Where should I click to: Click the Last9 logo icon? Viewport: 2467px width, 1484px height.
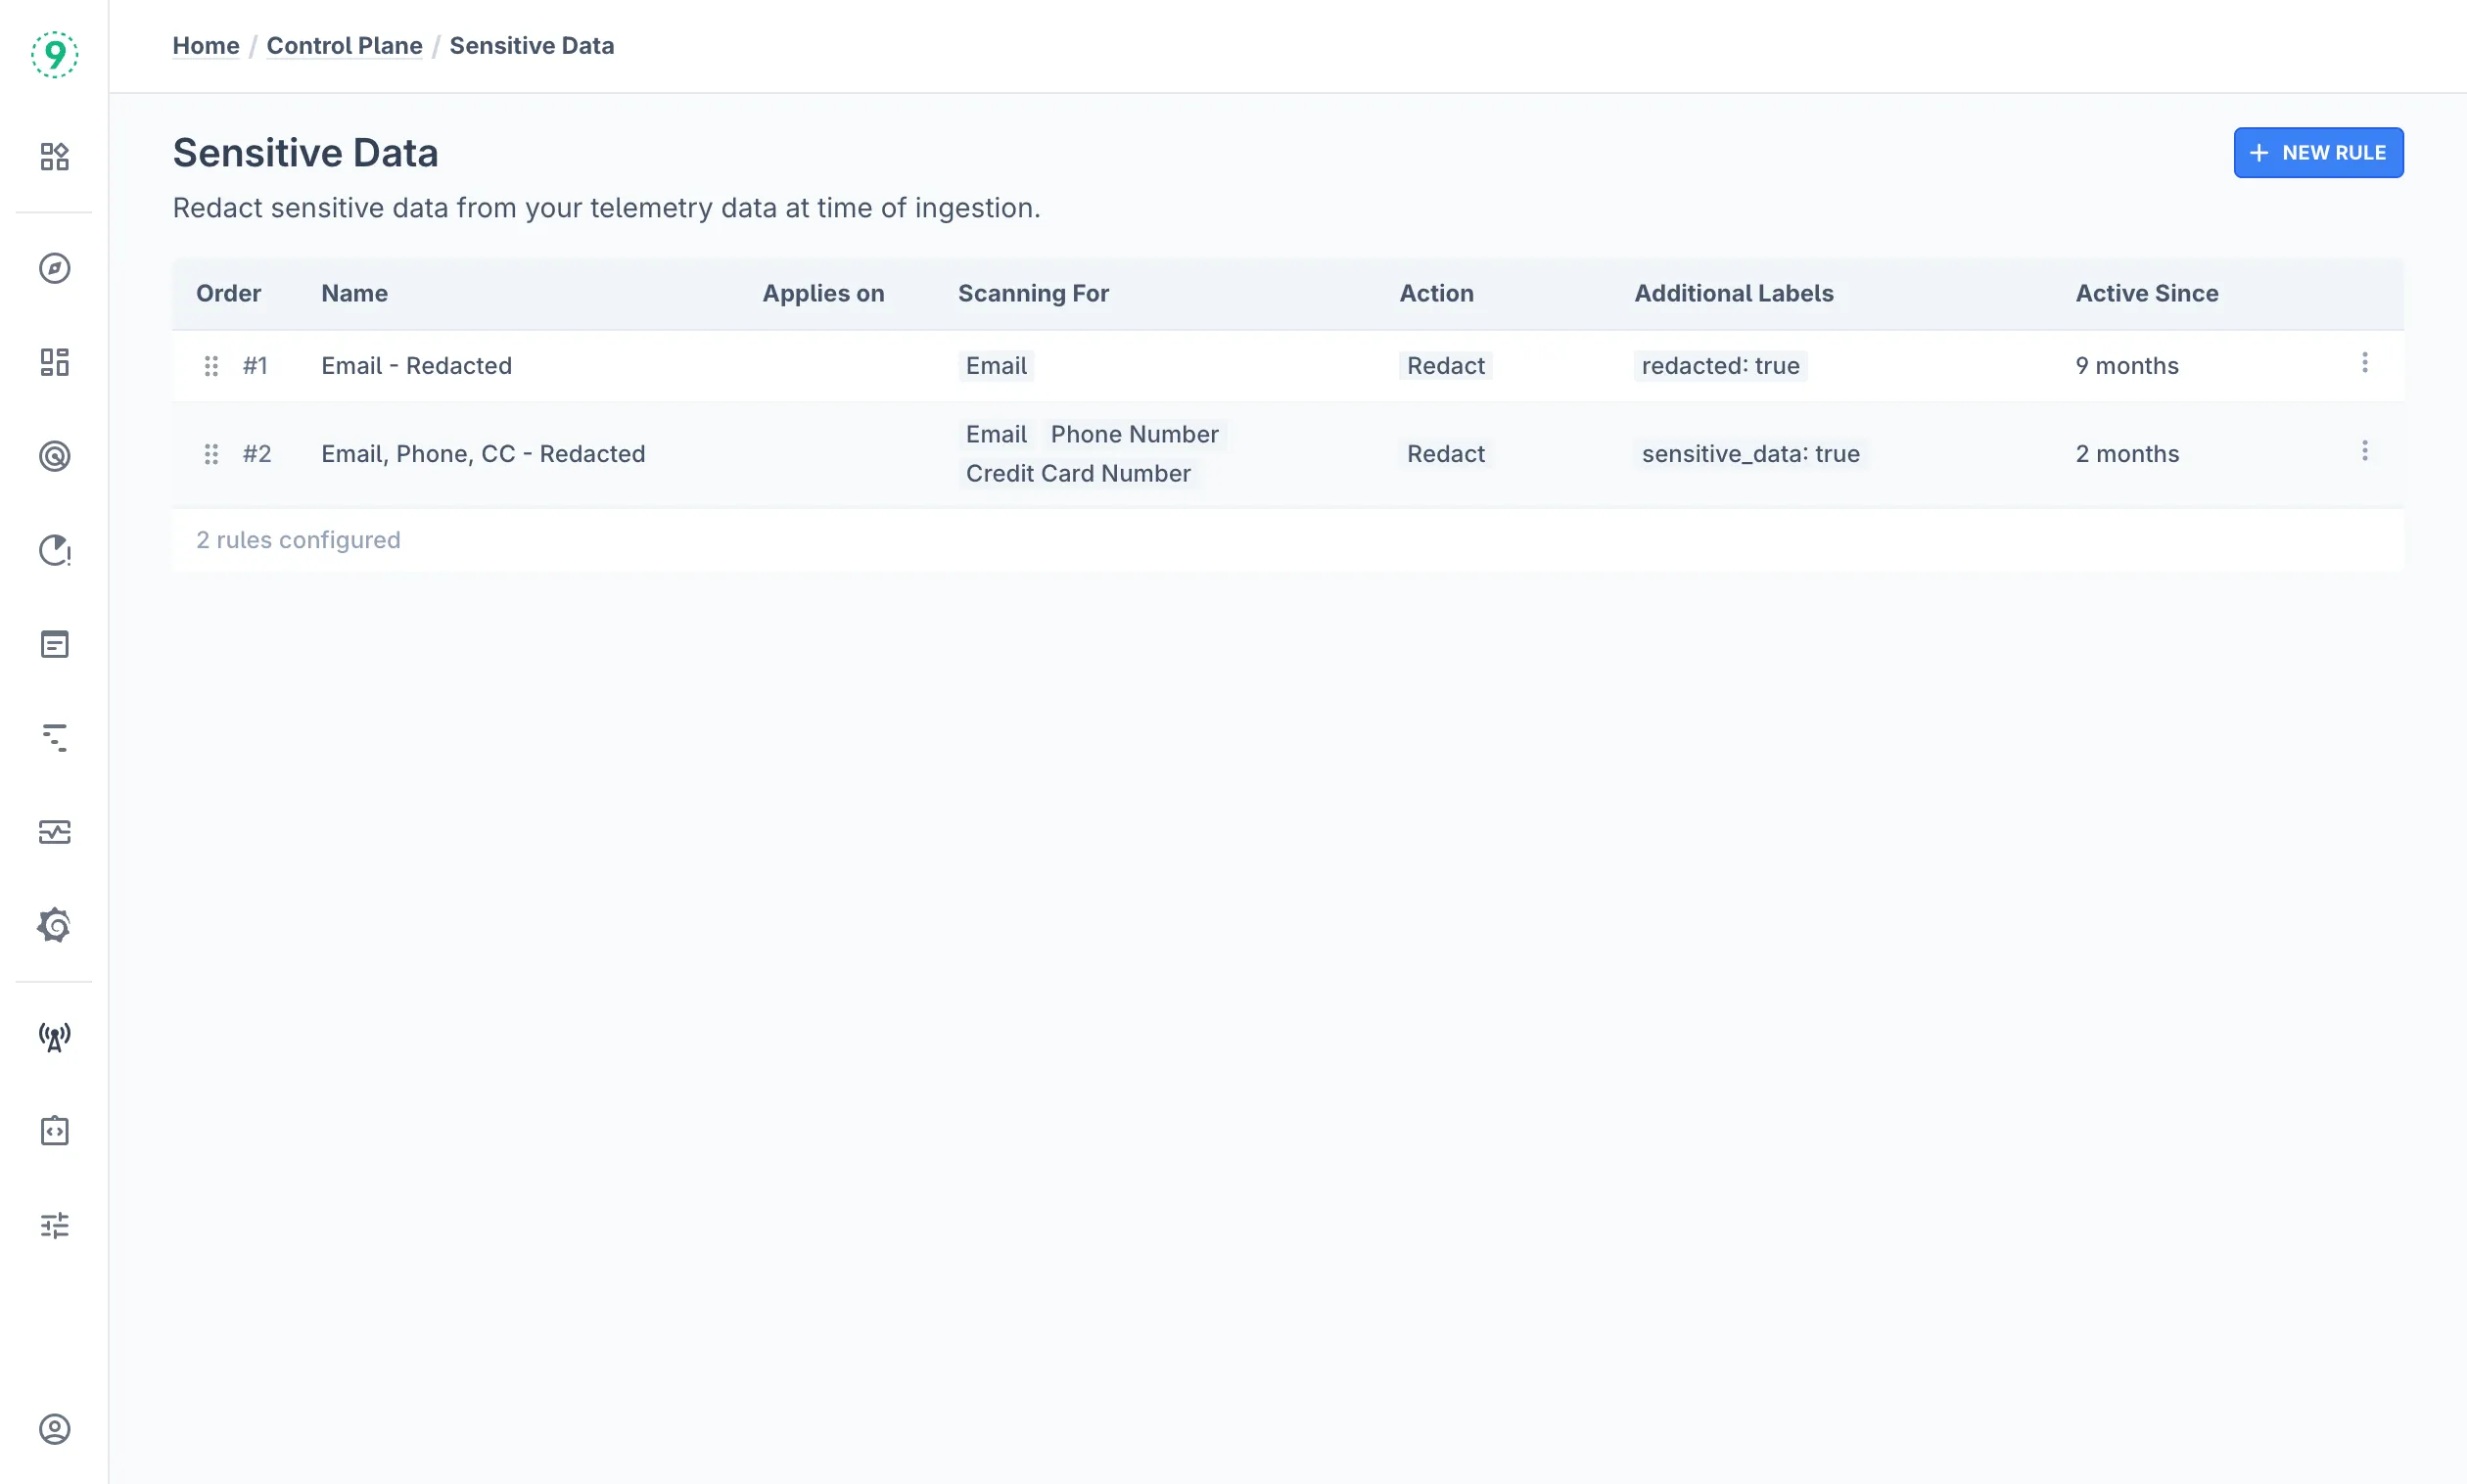[x=54, y=54]
